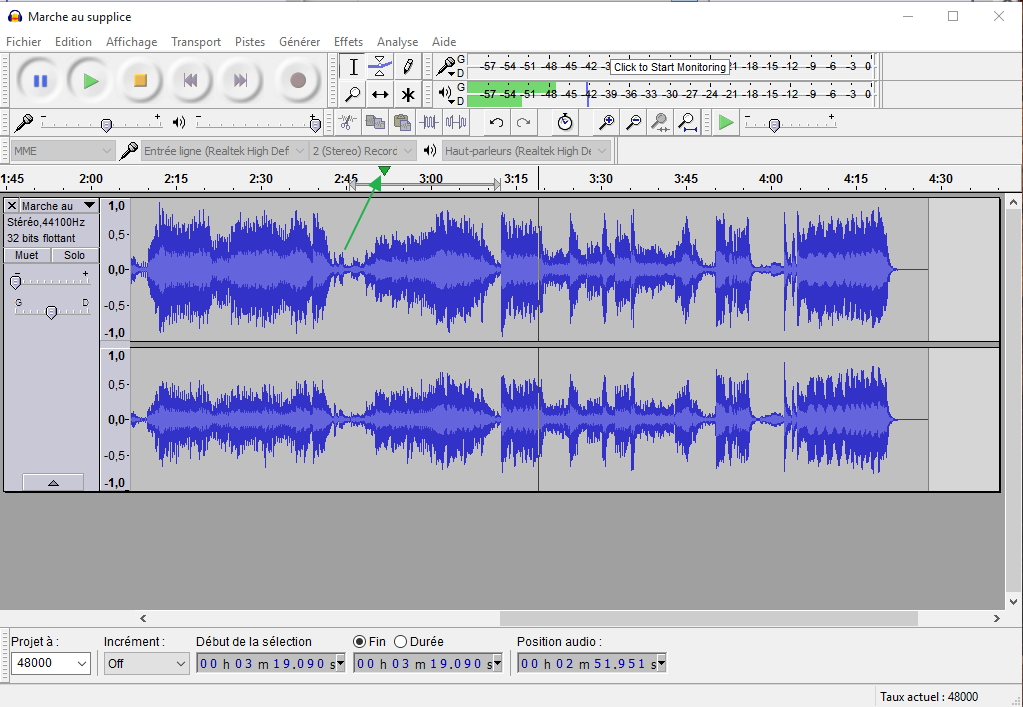Choose the Time Shift tool
Viewport: 1023px width, 707px height.
tap(380, 95)
